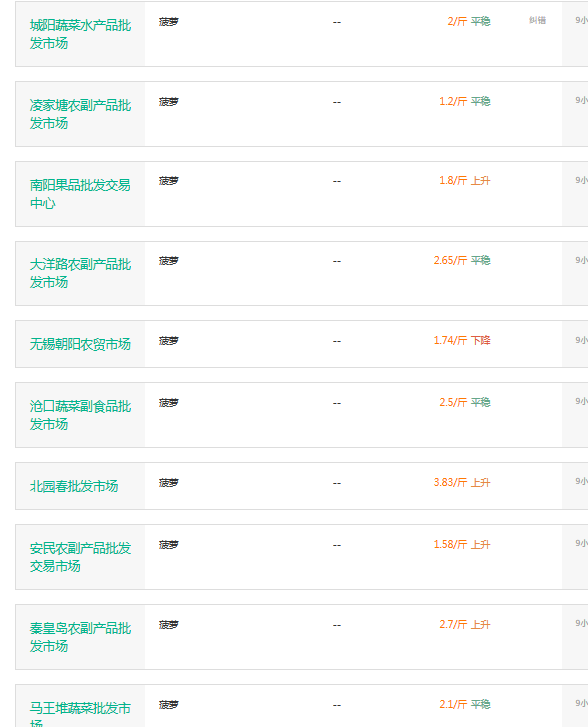Open 南阳果品批发交易中心 market link
Viewport: 588px width, 727px height.
[80, 194]
